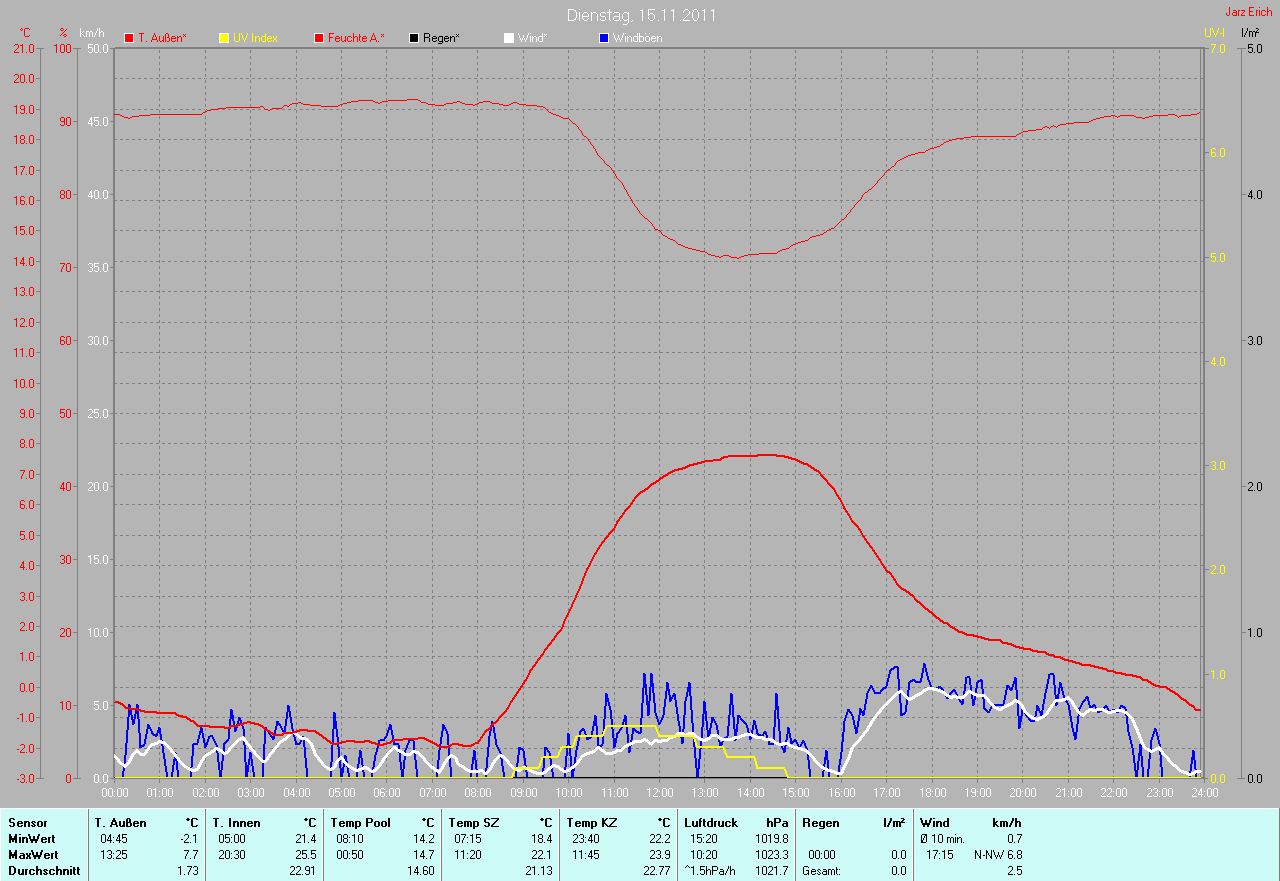The image size is (1280, 881).
Task: Select the Temp Pool minimum value "14.2"
Action: coord(423,839)
